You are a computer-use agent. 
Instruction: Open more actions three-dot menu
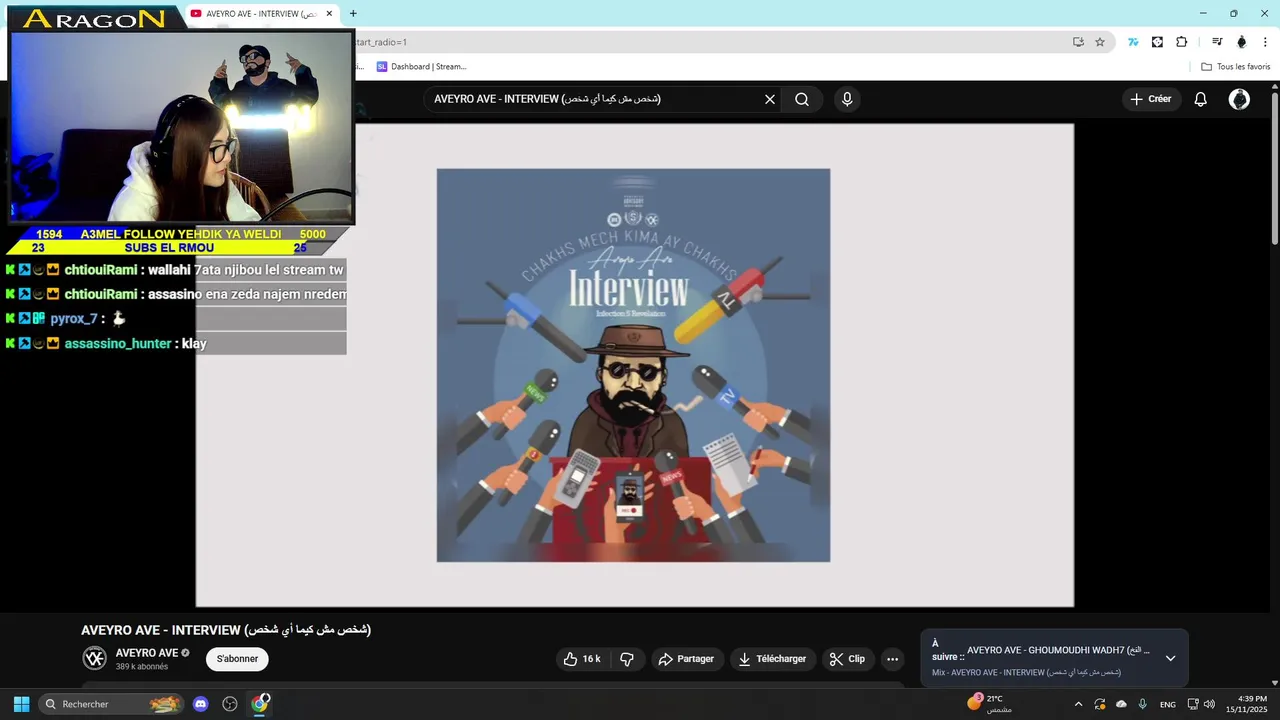point(893,659)
